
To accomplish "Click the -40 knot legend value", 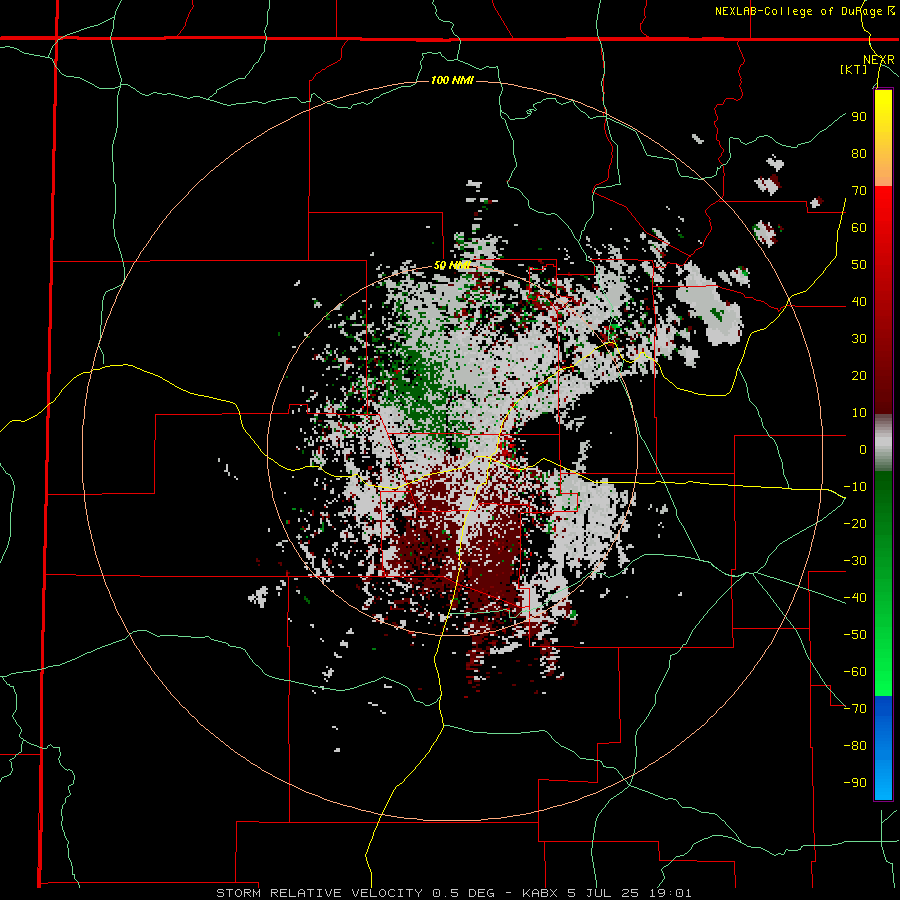I will [x=855, y=598].
